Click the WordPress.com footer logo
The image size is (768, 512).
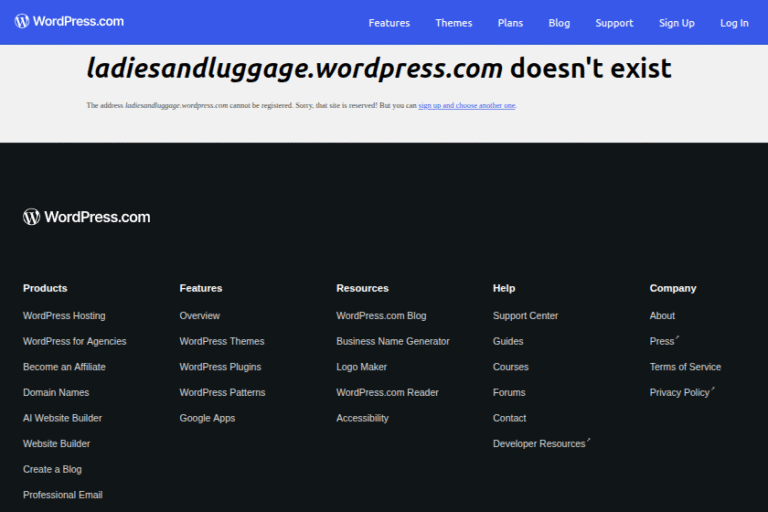pos(87,217)
